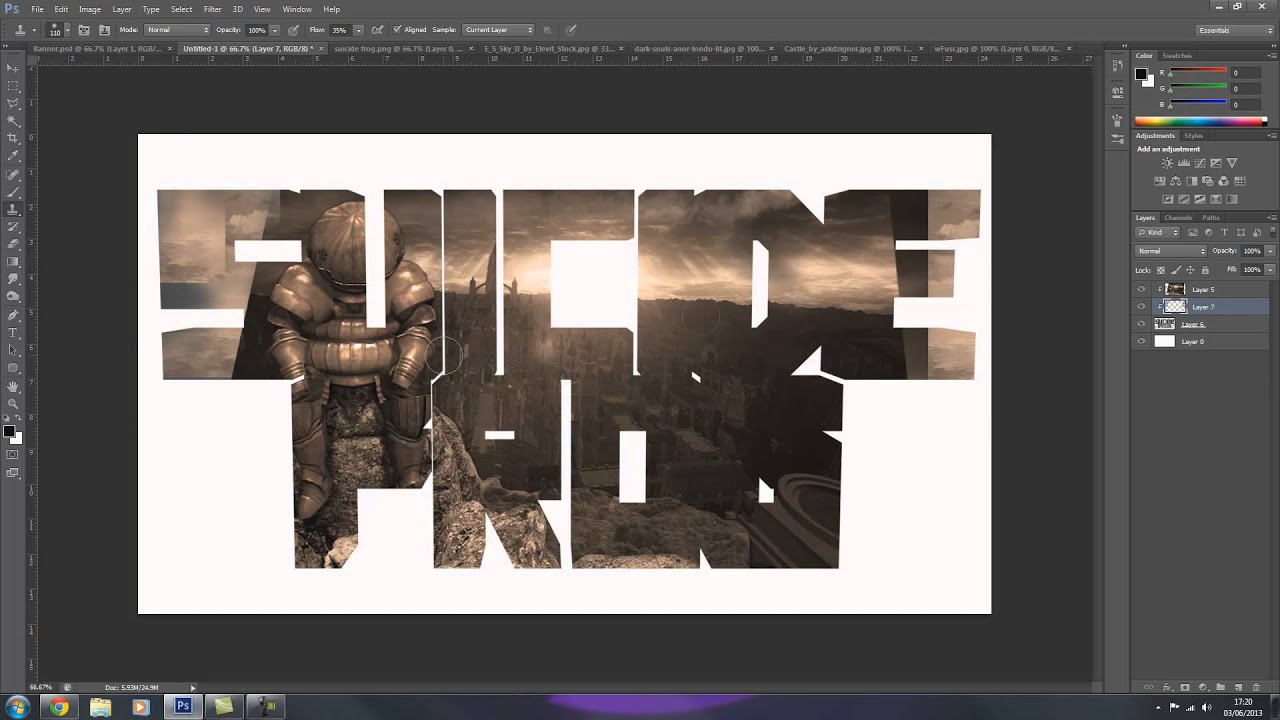Add a Photo Filter adjustment

click(x=1208, y=181)
